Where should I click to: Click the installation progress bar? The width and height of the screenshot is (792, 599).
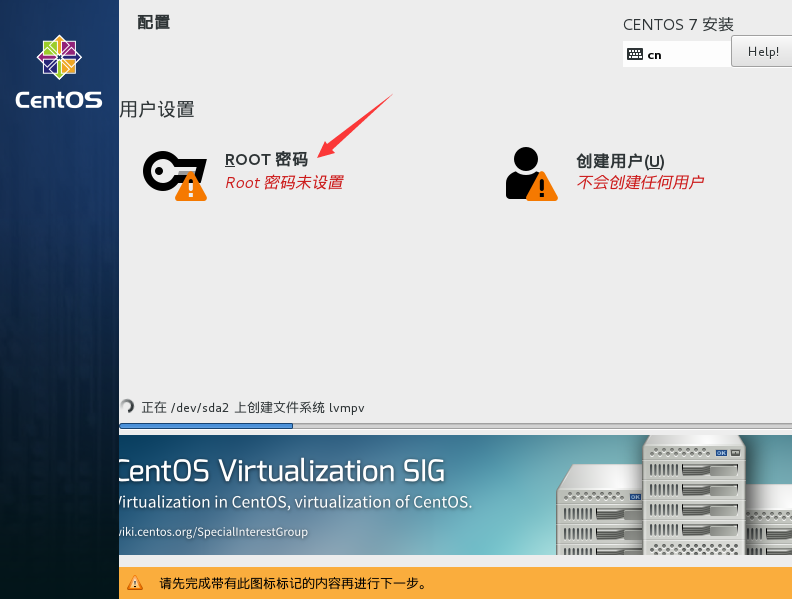click(456, 426)
